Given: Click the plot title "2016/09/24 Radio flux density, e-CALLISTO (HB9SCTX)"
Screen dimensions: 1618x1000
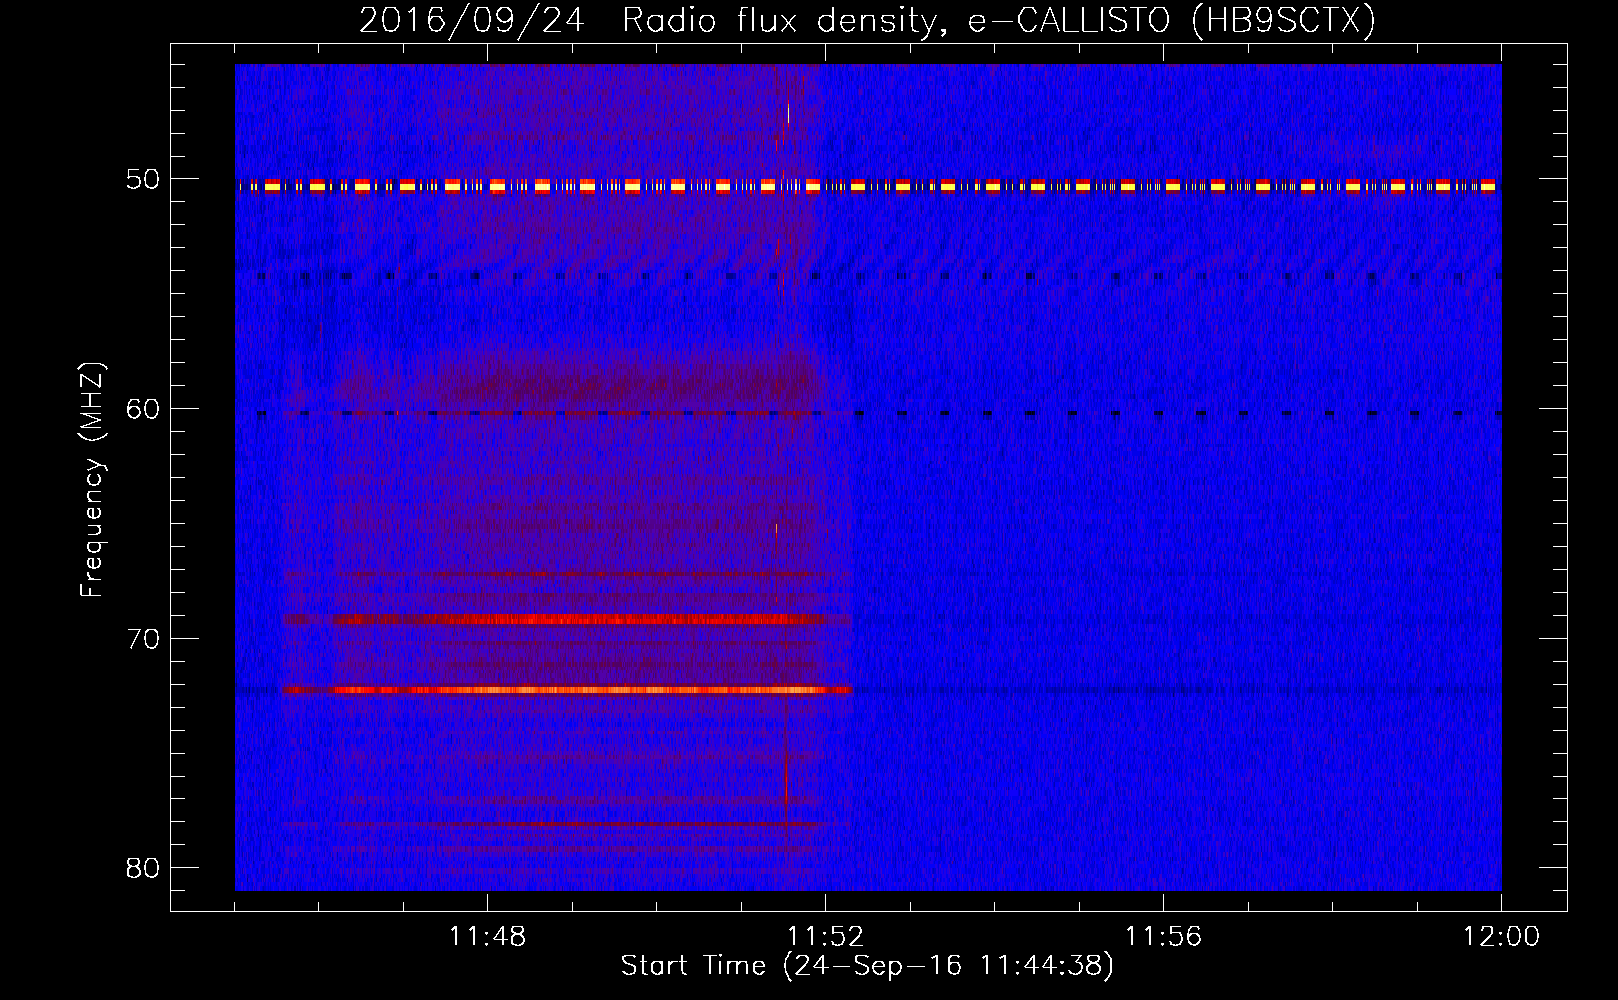Looking at the screenshot, I should tap(867, 20).
